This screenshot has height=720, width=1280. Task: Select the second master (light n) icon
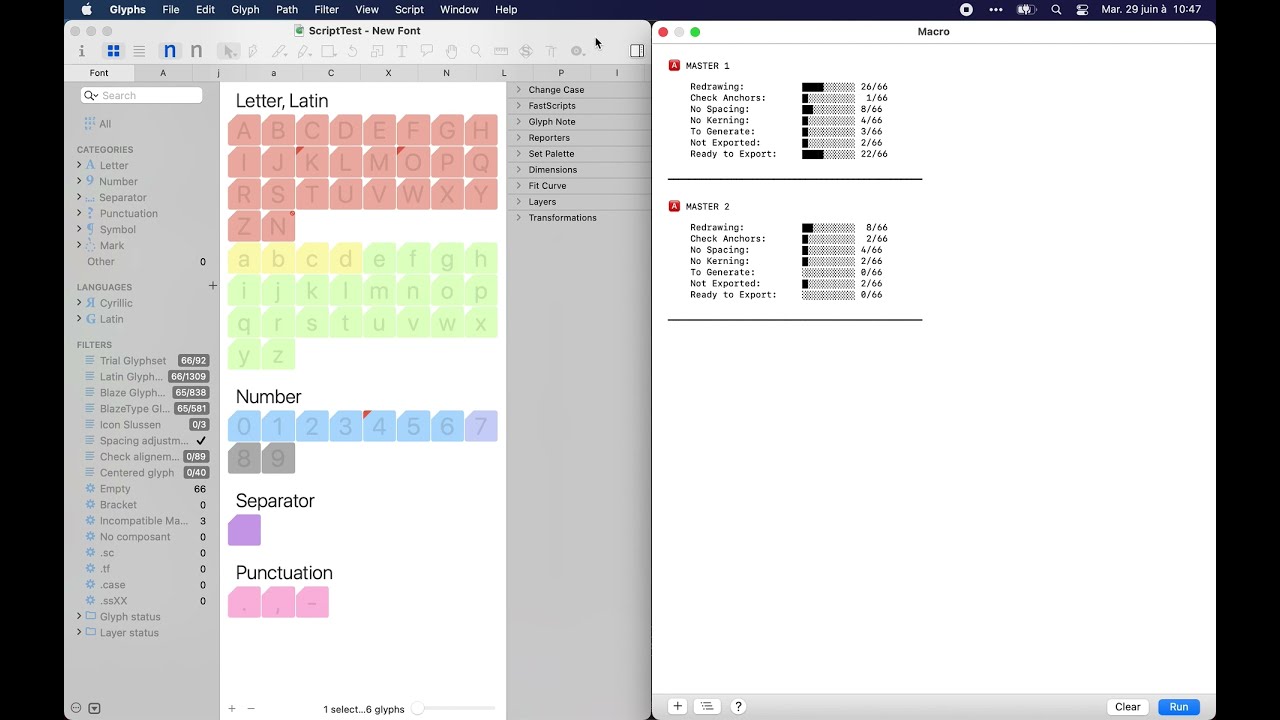[x=196, y=51]
